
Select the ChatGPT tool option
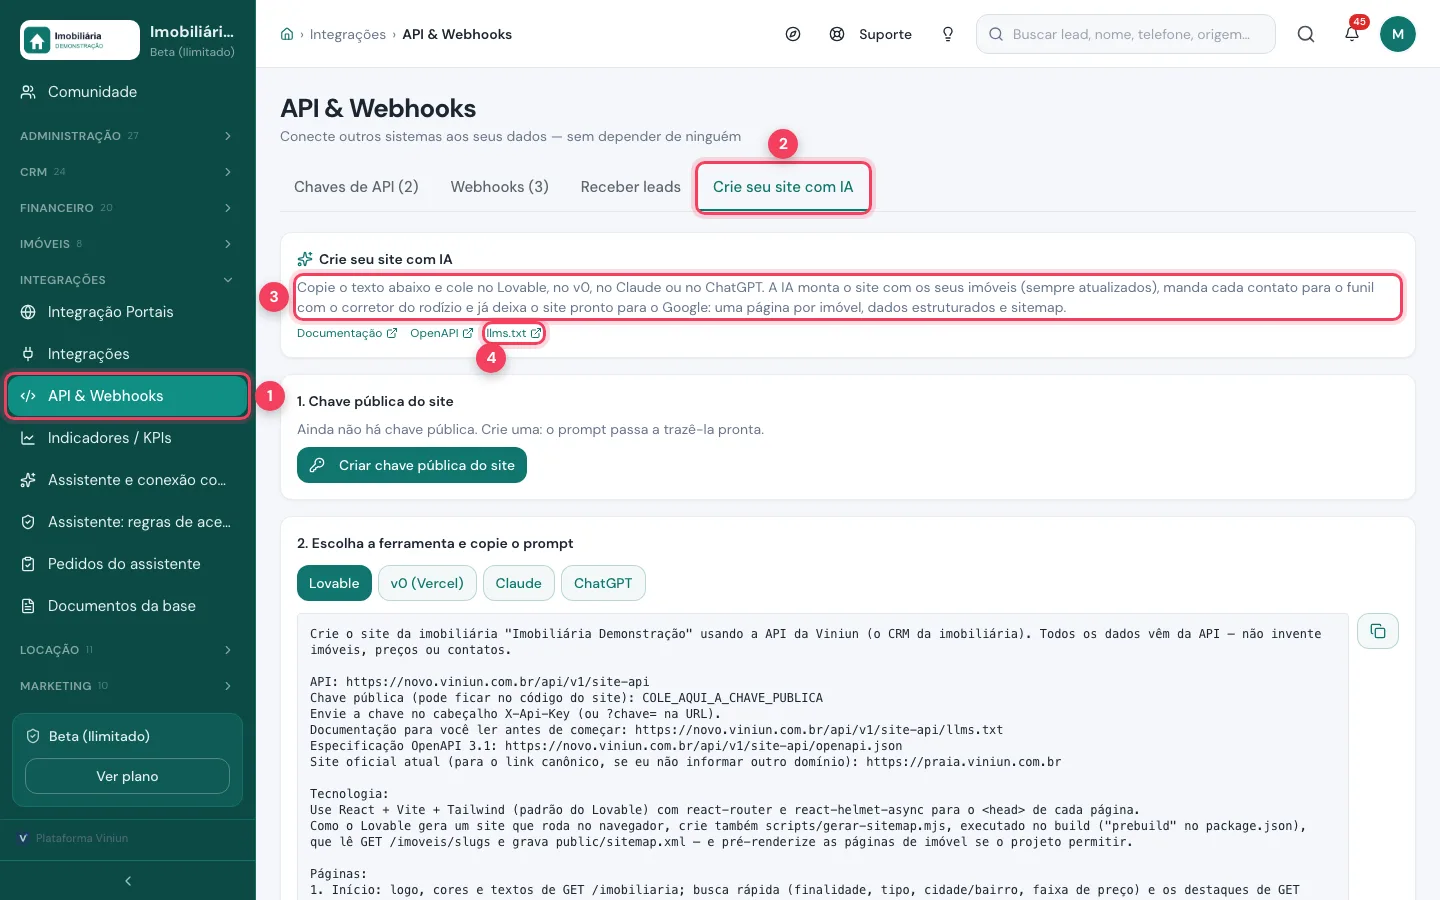tap(603, 583)
